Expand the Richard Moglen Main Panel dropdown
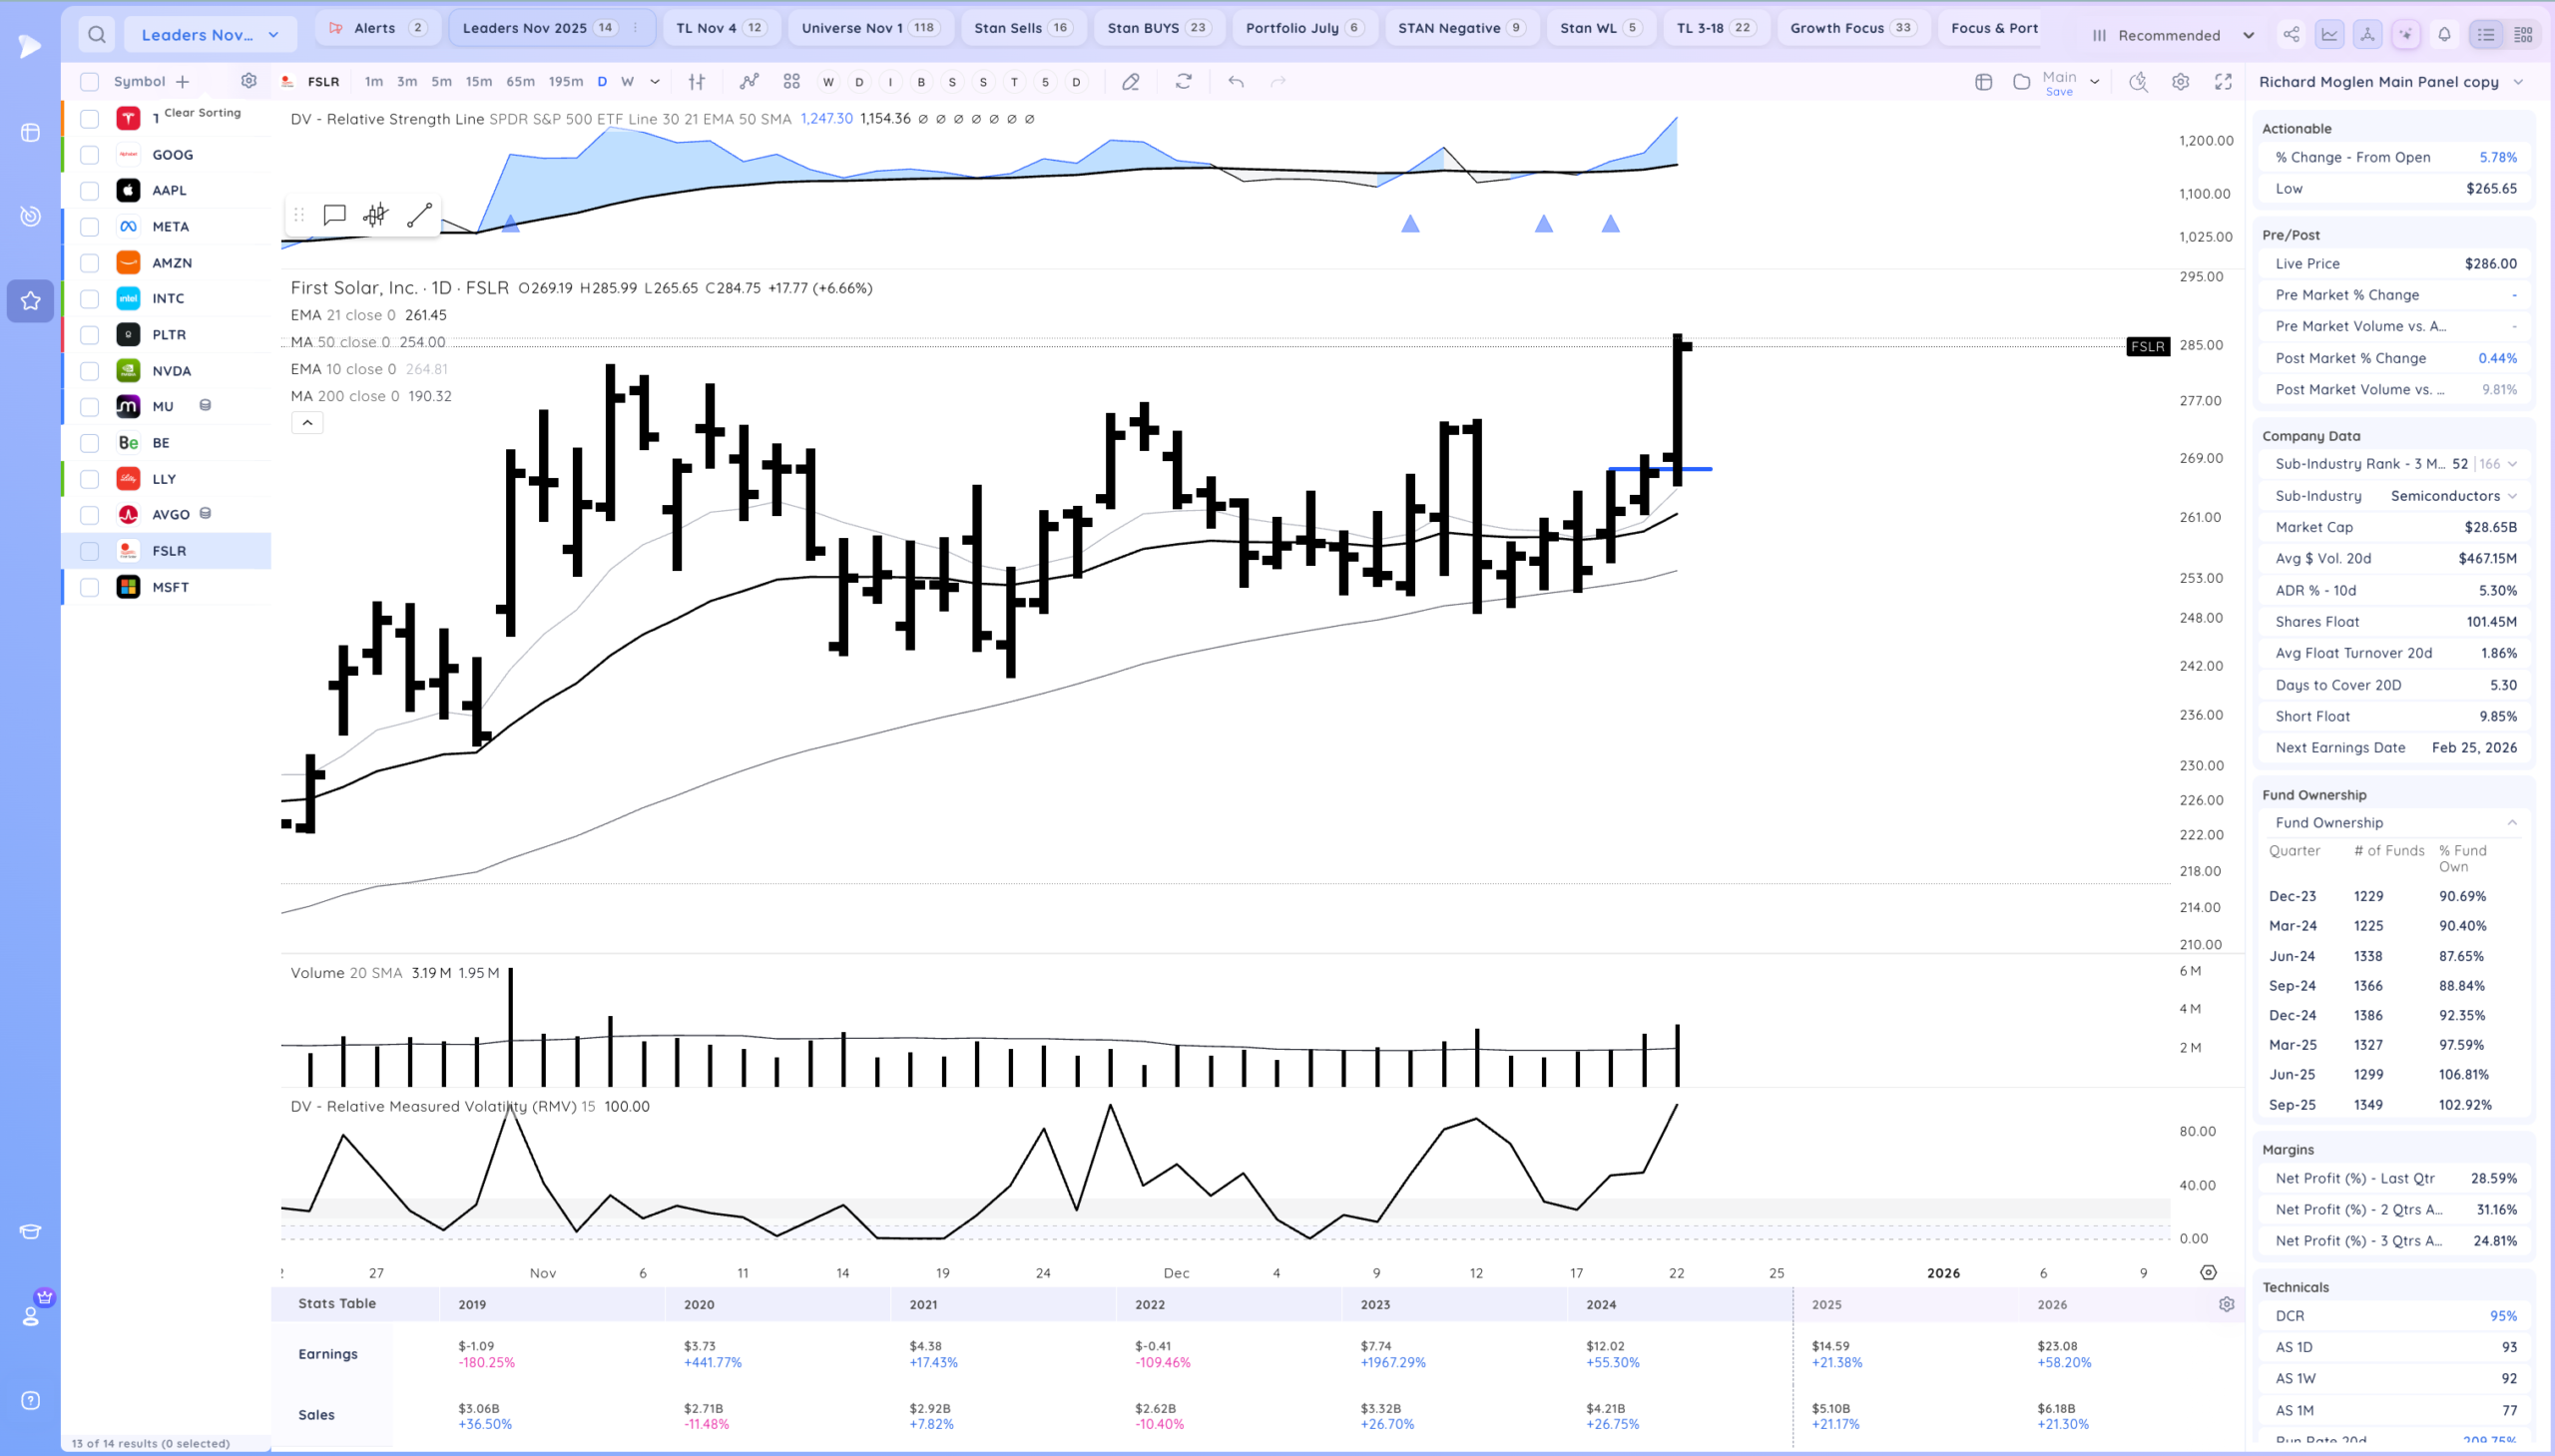 2518,82
